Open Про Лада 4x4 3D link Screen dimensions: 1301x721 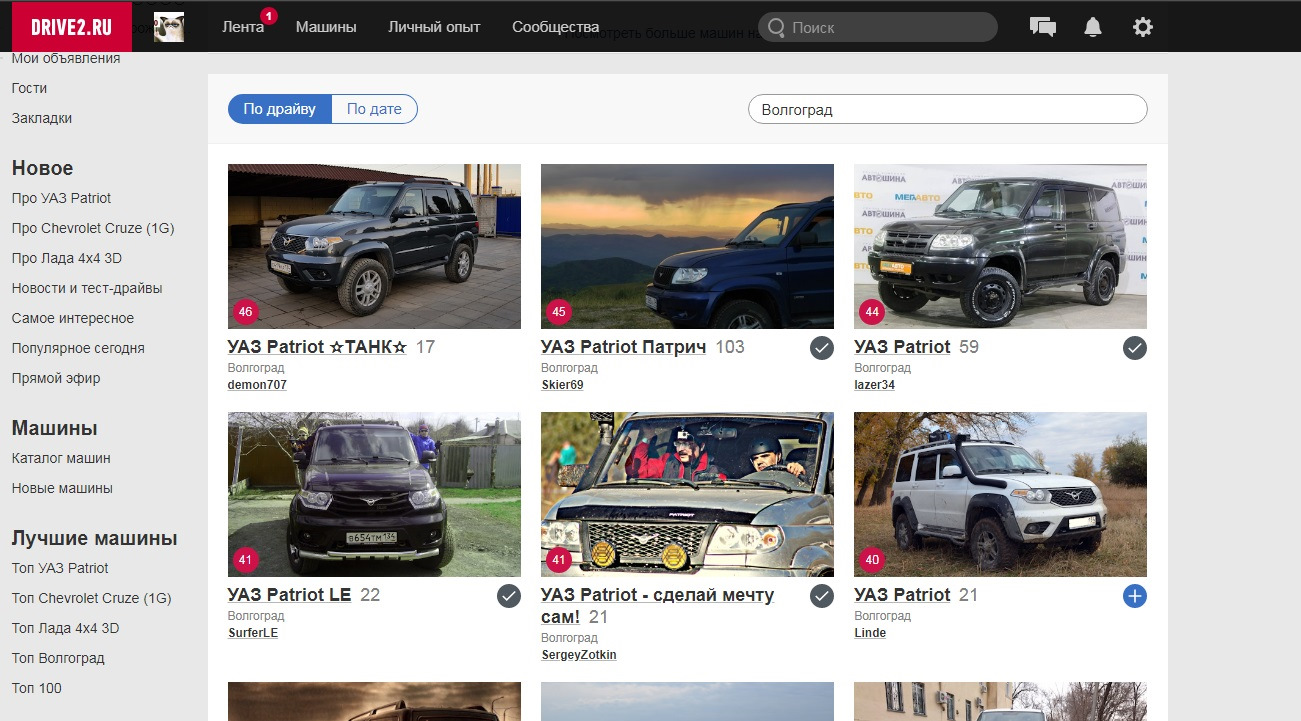pos(67,258)
